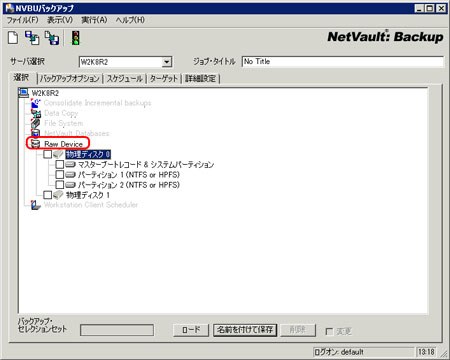Viewport: 450px width, 360px height.
Task: Select パーティション 1 (NTFS or HPFS) label
Action: pos(129,175)
